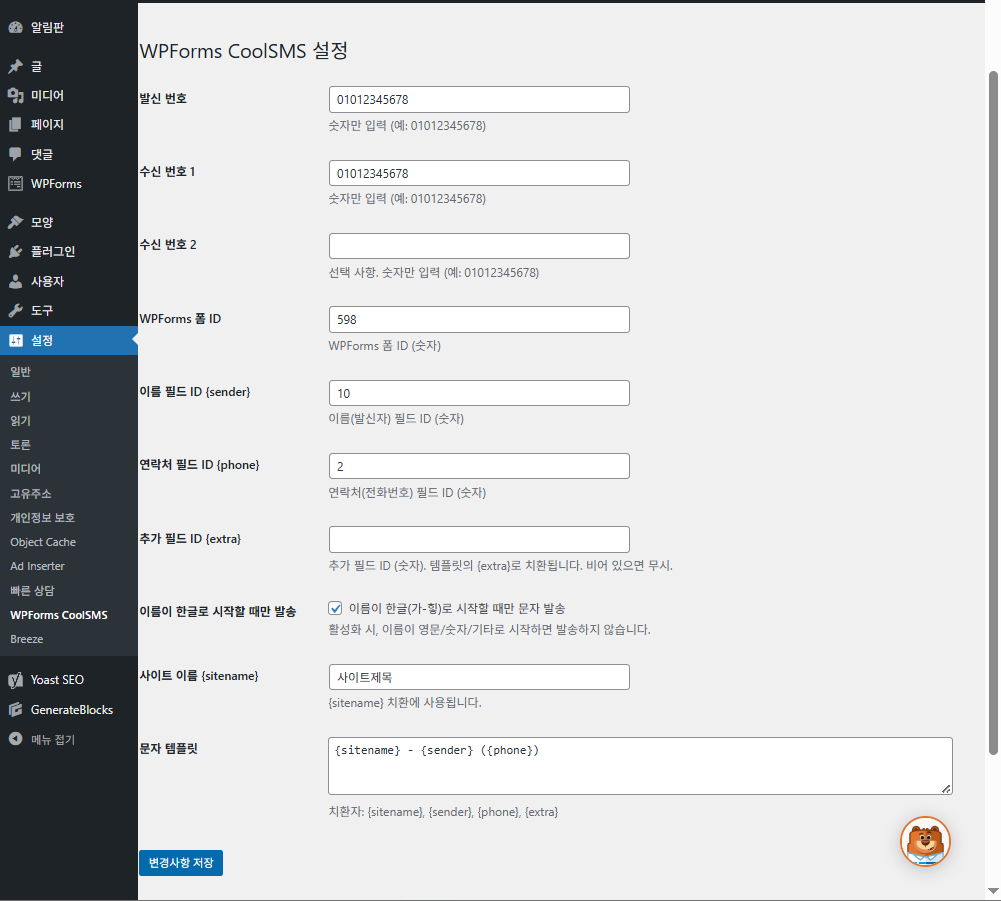Open the GenerateBlocks menu label
1001x901 pixels.
pyautogui.click(x=72, y=709)
